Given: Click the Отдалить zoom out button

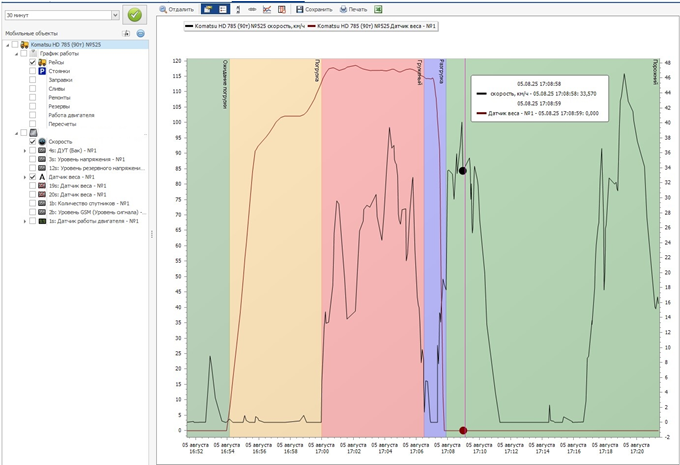Looking at the screenshot, I should pyautogui.click(x=177, y=8).
